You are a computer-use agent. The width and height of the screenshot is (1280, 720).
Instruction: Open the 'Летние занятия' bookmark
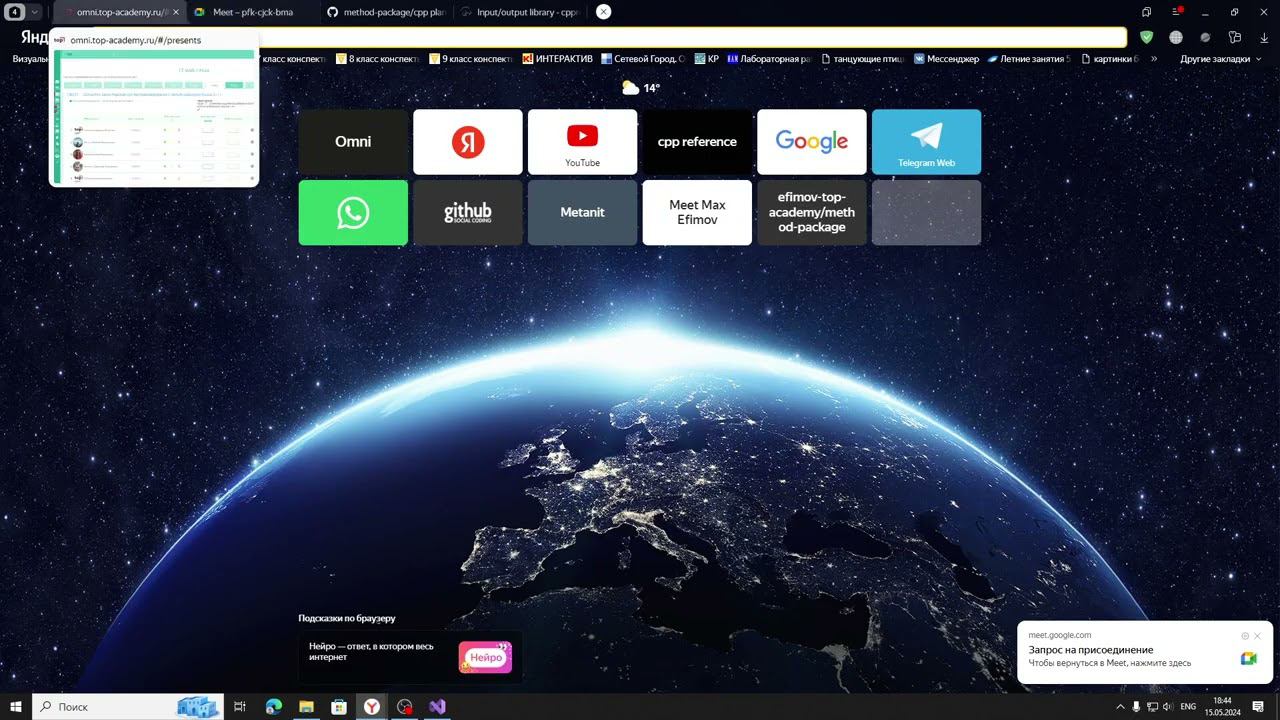[1029, 59]
